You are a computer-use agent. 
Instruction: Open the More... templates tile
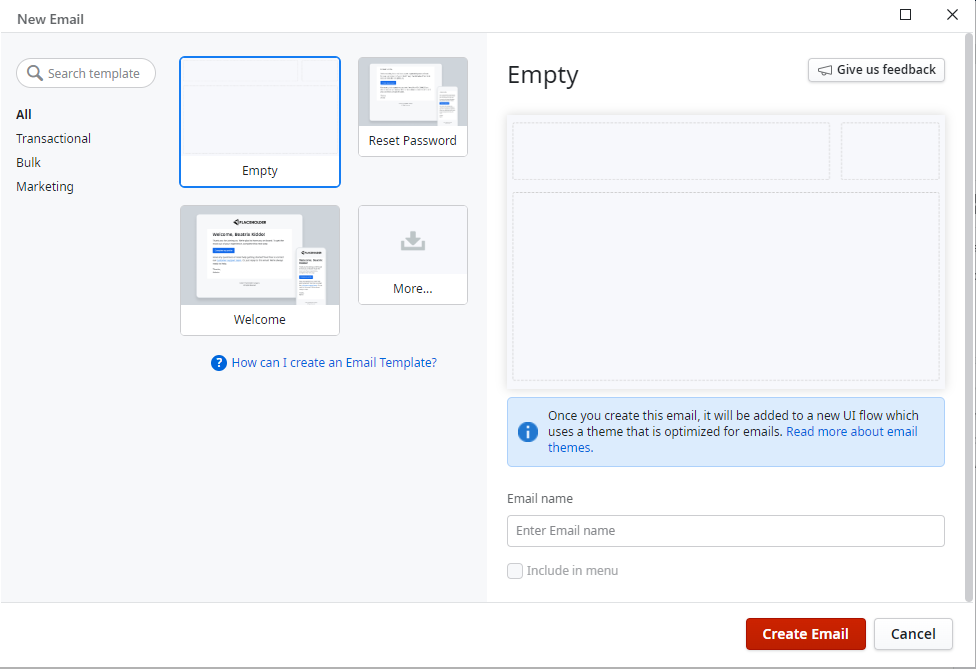point(413,255)
